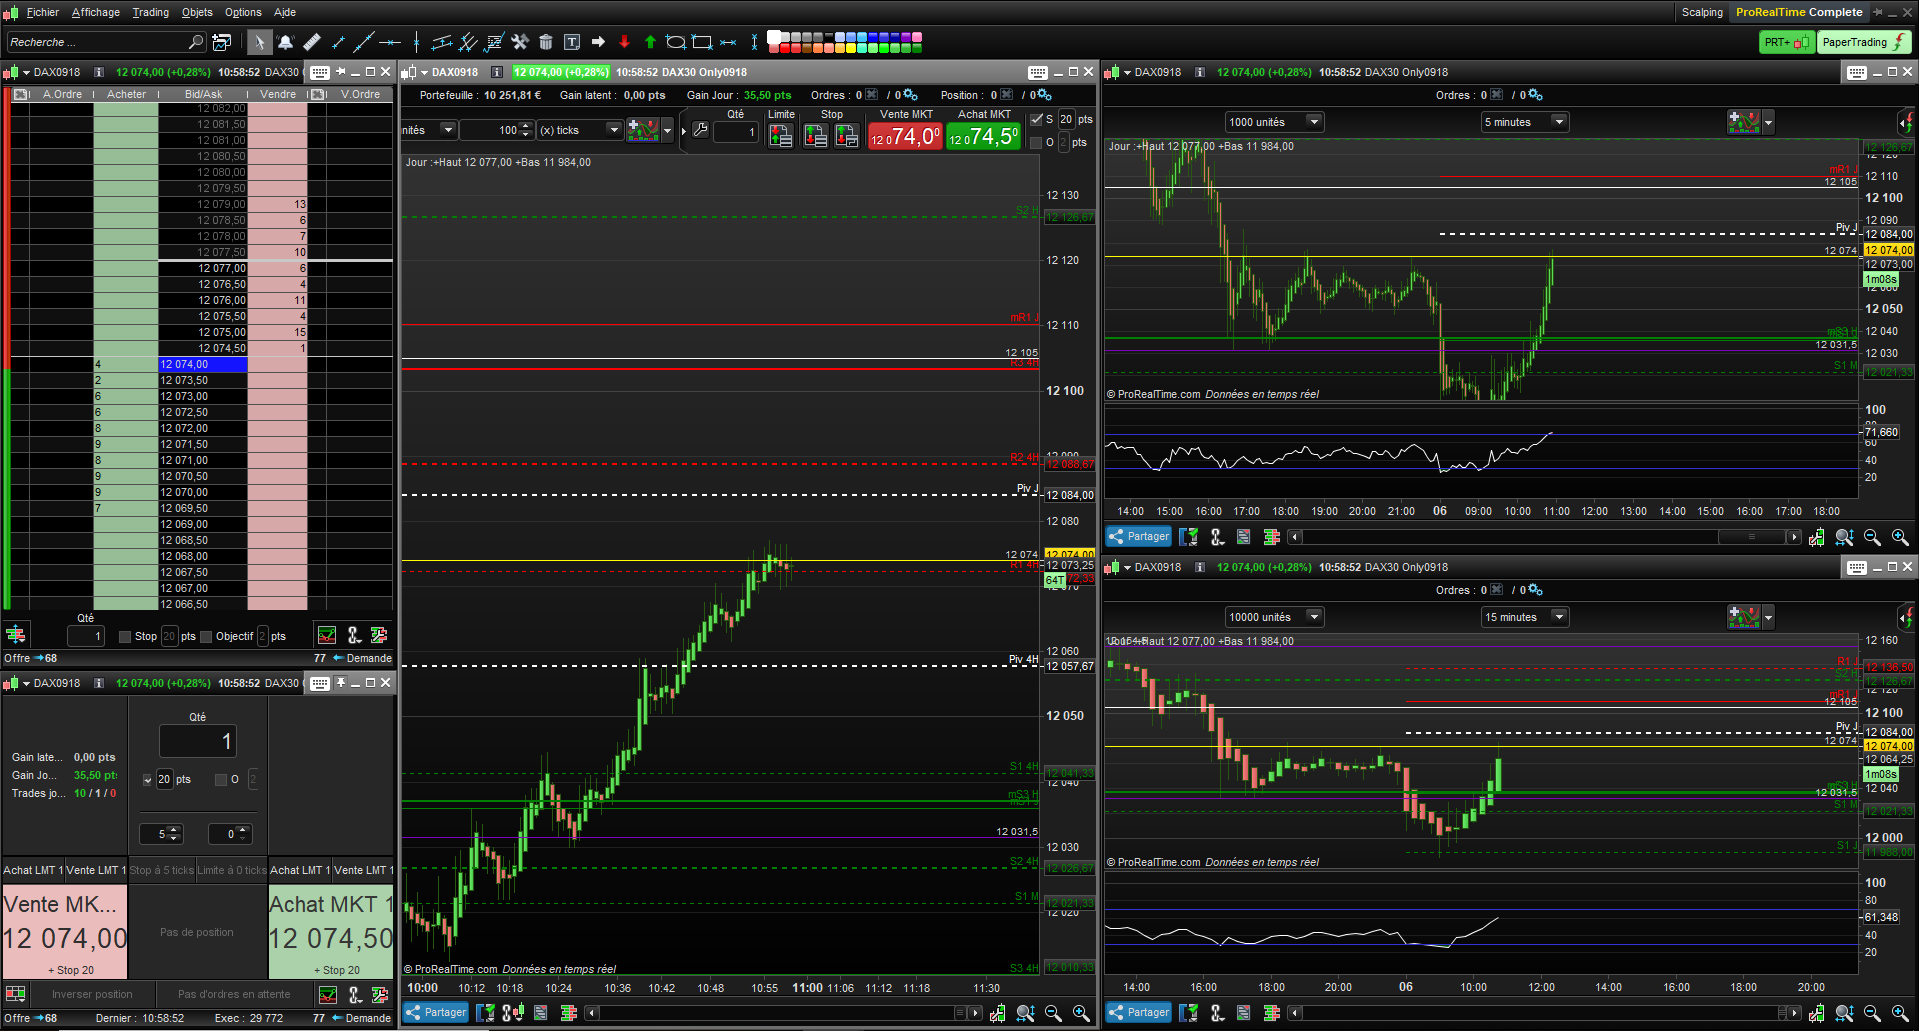Open the 1000 unités dropdown
Screen dimensions: 1919x1031
[1274, 122]
